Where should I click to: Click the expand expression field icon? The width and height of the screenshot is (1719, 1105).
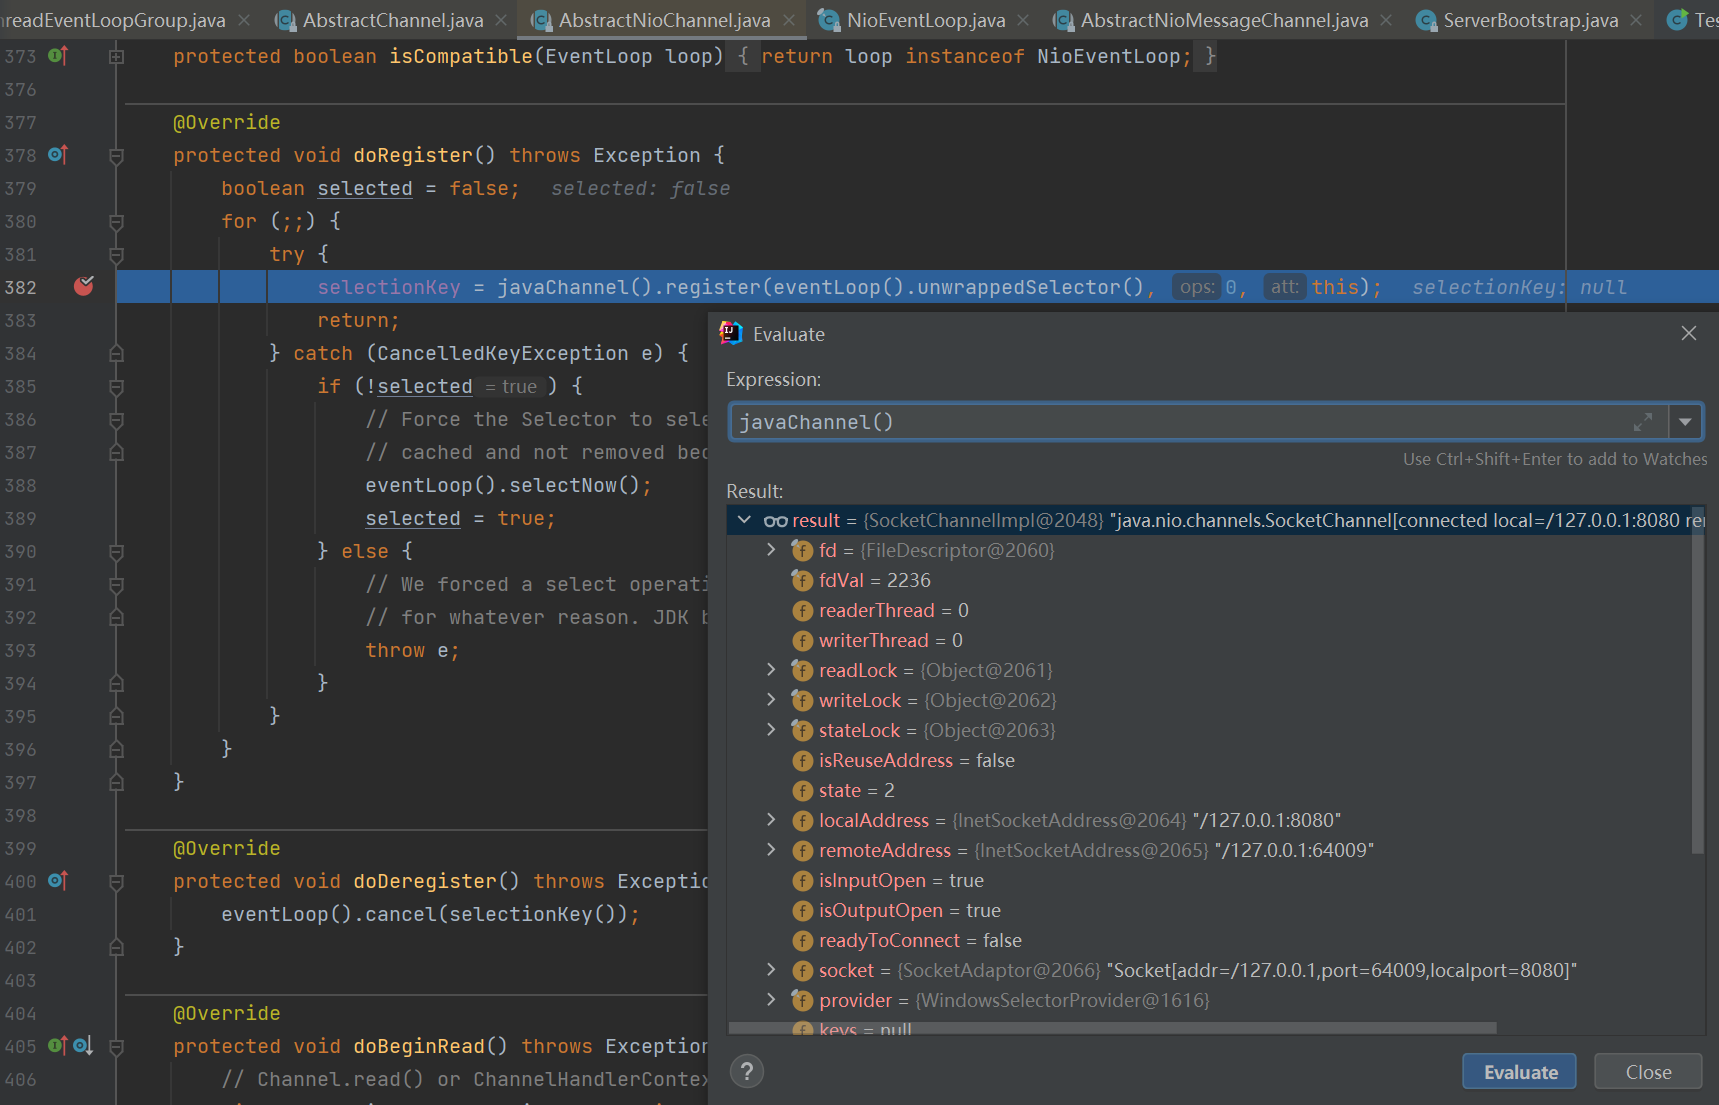pyautogui.click(x=1642, y=422)
